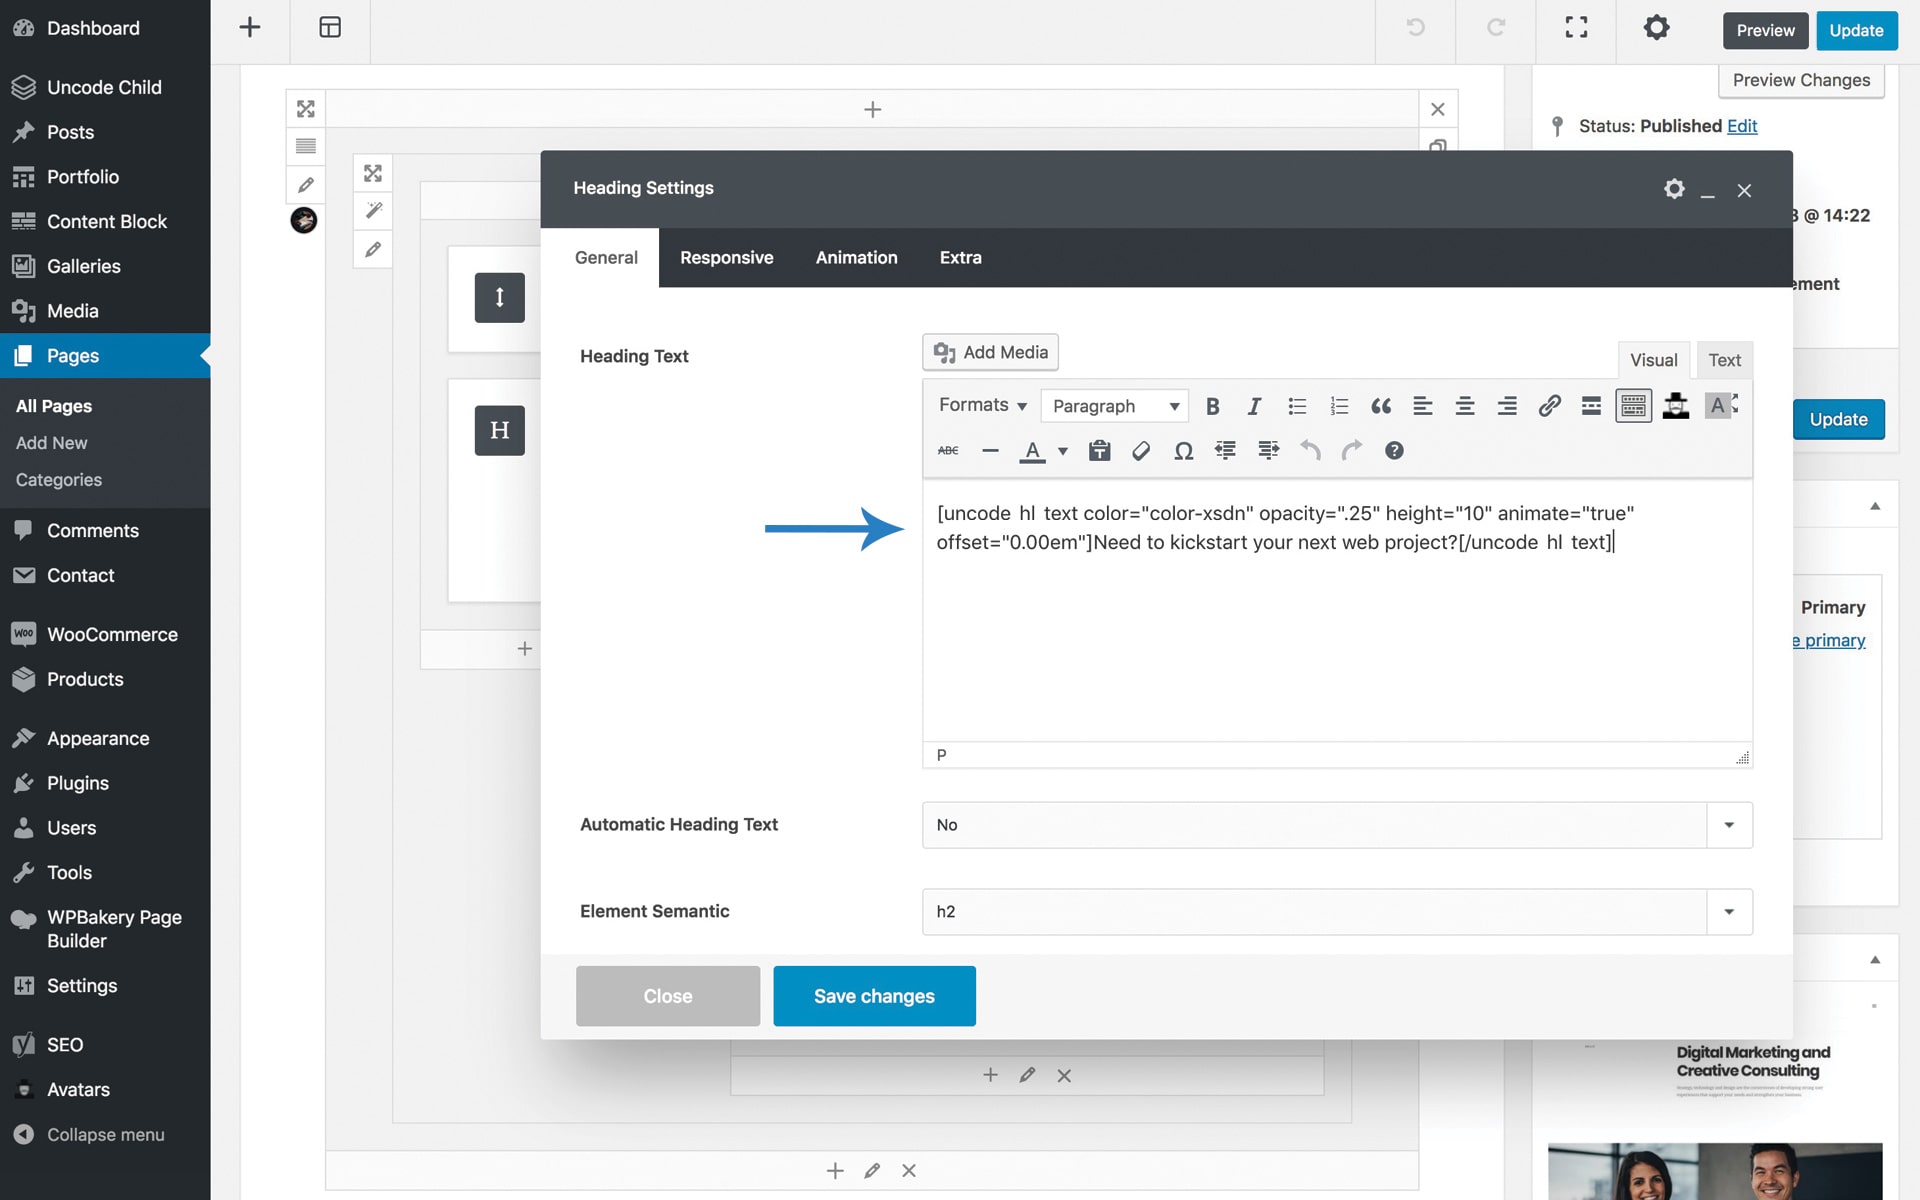Screen dimensions: 1920x1200
Task: Open the text color picker arrow
Action: tap(1063, 452)
